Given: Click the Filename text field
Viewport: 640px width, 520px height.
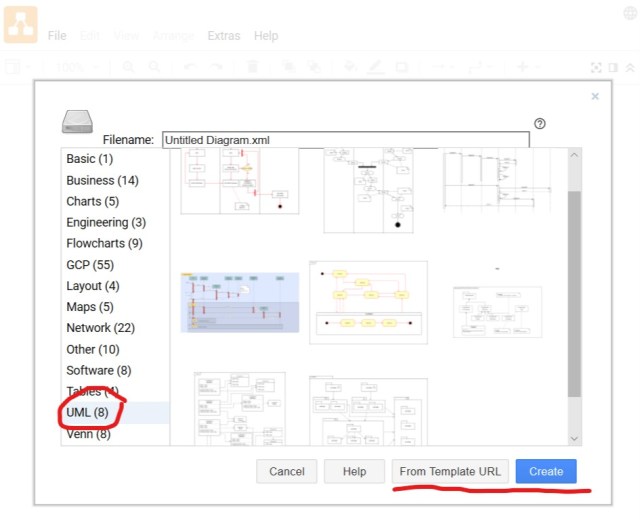Looking at the screenshot, I should pos(344,140).
